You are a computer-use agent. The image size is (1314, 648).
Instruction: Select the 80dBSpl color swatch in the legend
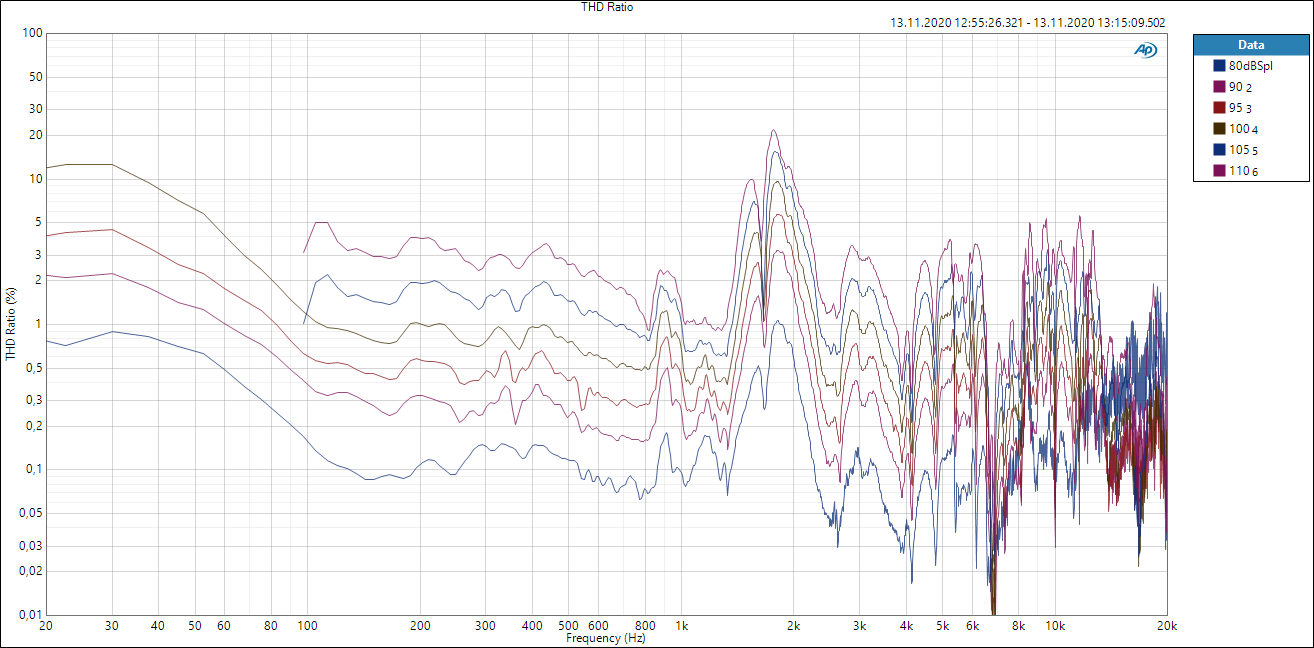click(x=1219, y=66)
